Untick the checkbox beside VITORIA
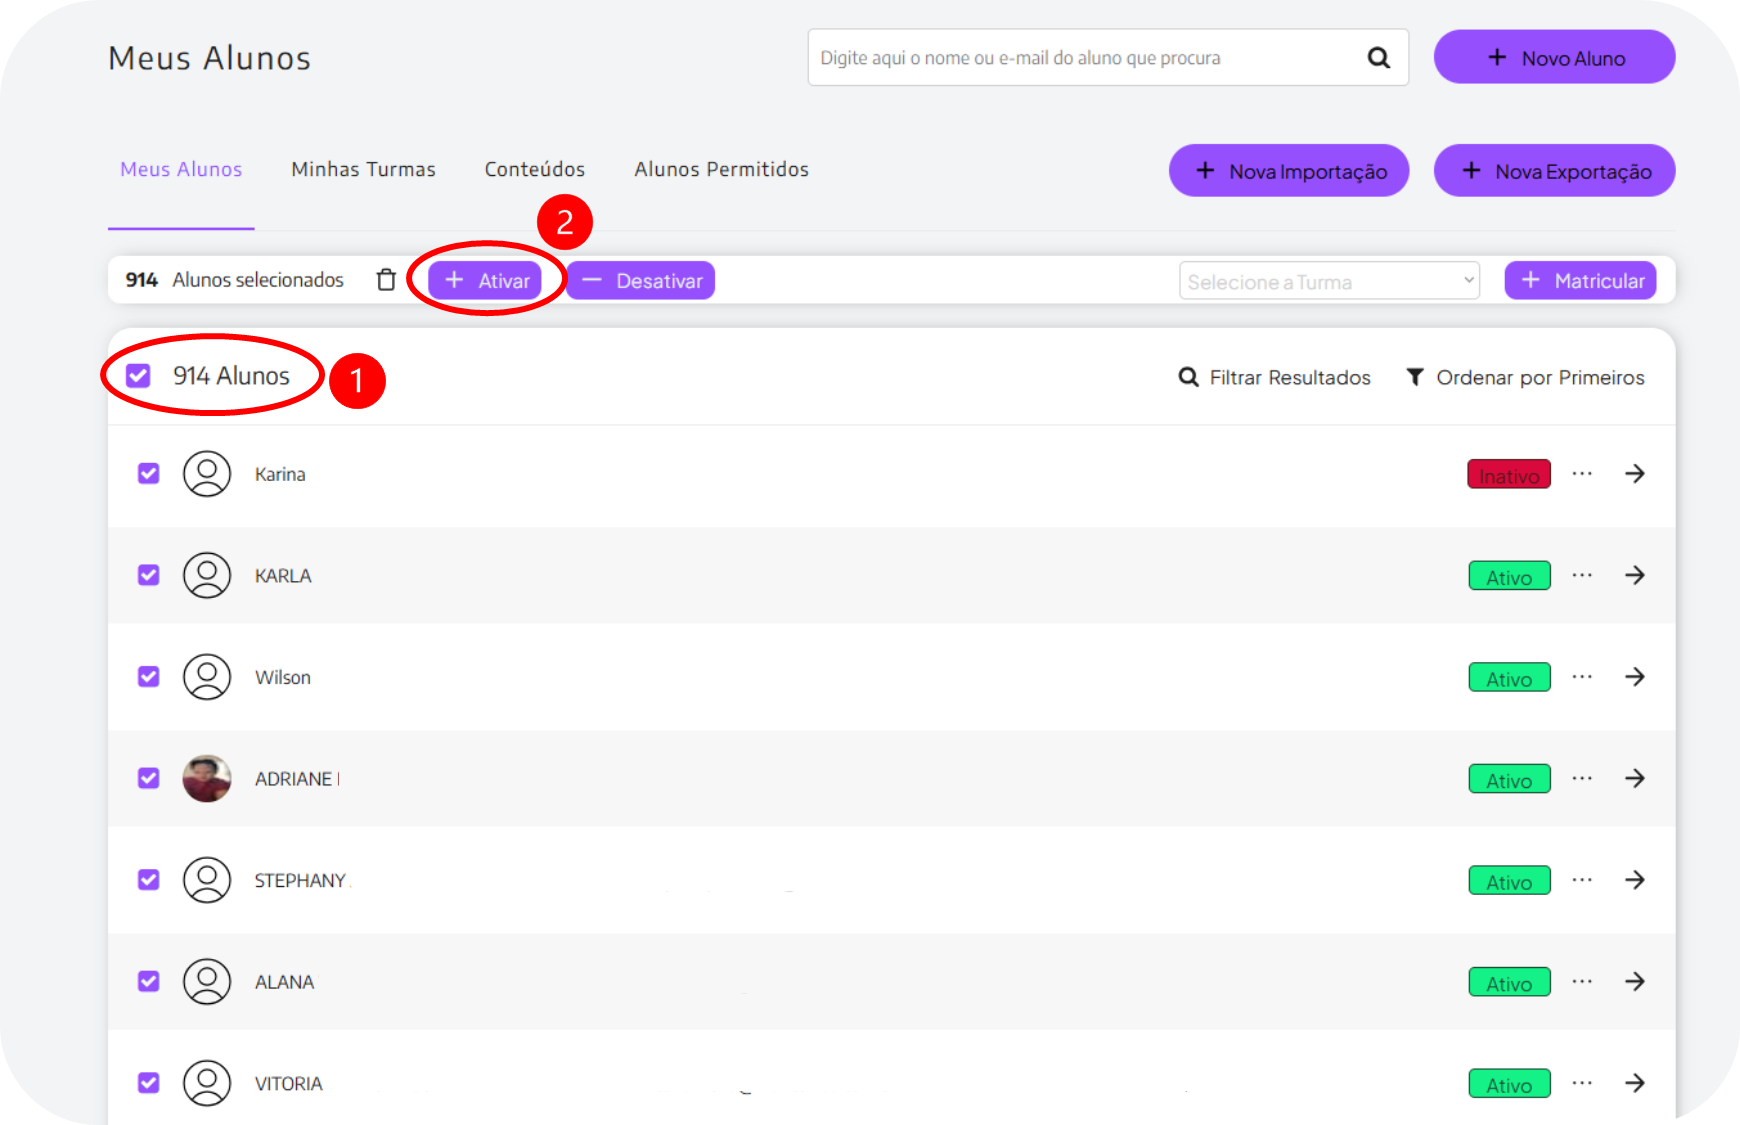Image resolution: width=1740 pixels, height=1125 pixels. click(x=149, y=1083)
